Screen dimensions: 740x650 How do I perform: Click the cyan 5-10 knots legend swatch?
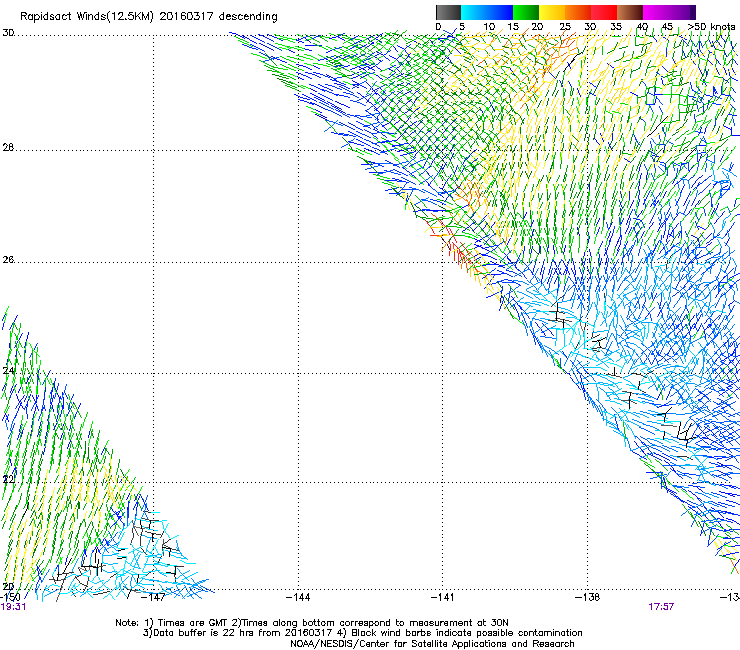[474, 12]
